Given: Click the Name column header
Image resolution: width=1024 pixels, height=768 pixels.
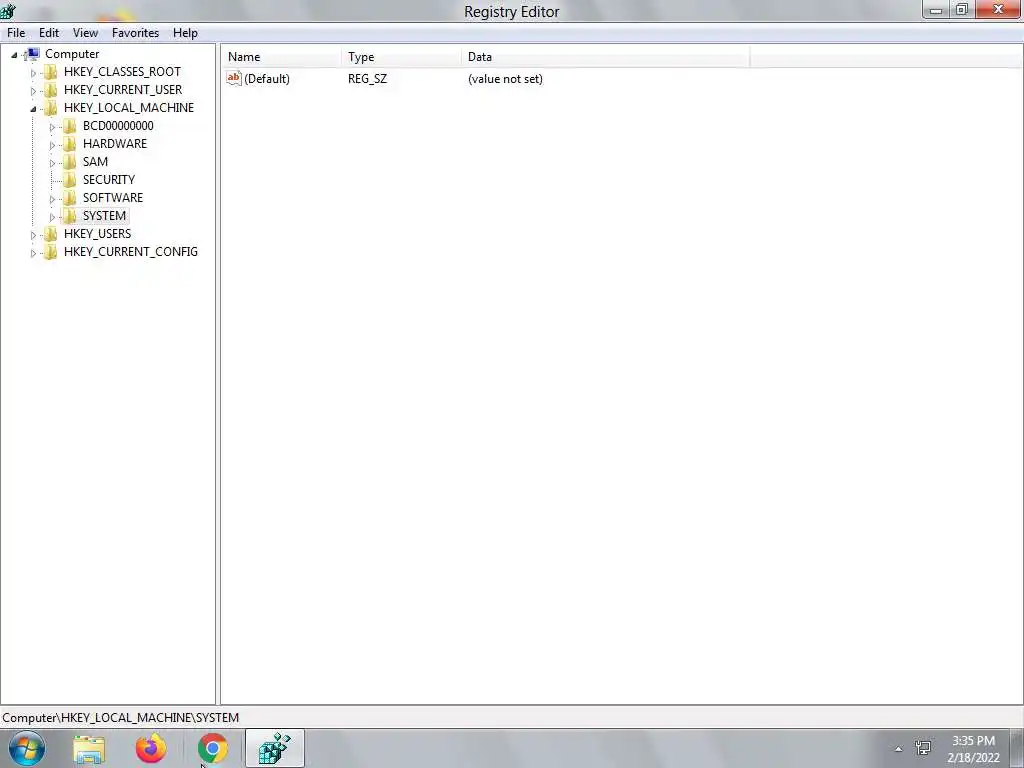Looking at the screenshot, I should pyautogui.click(x=281, y=57).
